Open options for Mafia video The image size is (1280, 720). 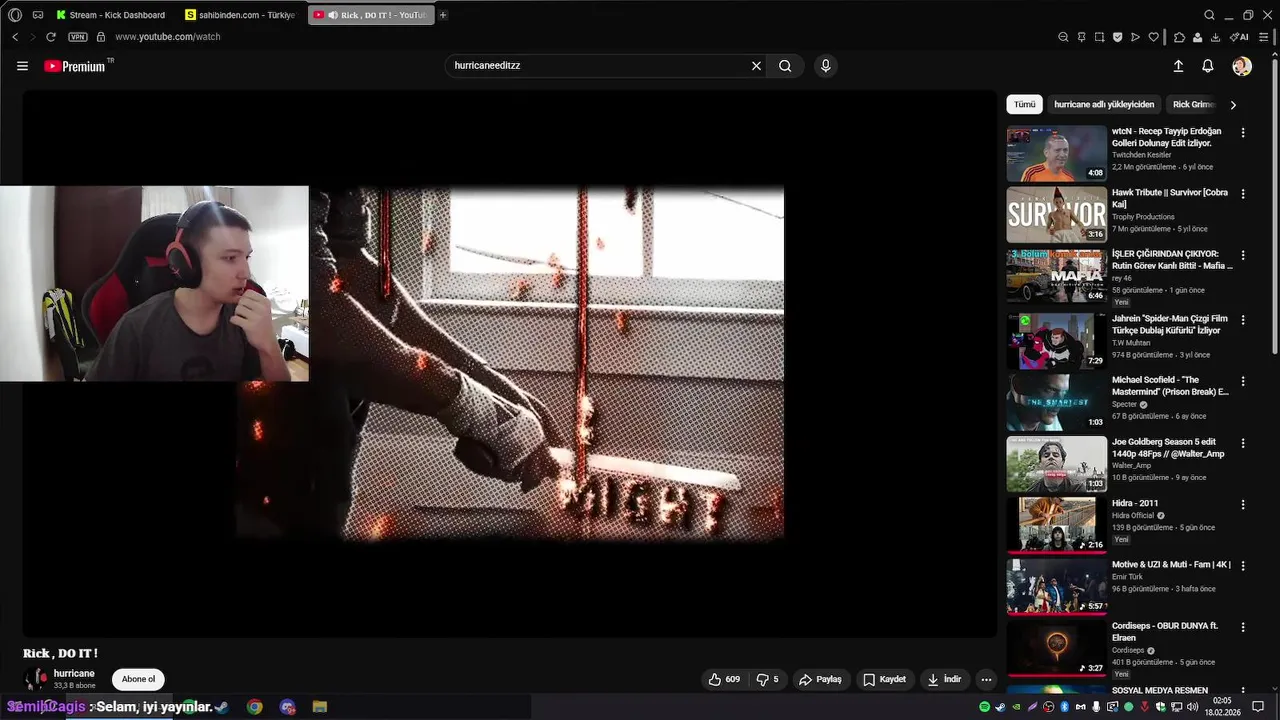[x=1243, y=257]
